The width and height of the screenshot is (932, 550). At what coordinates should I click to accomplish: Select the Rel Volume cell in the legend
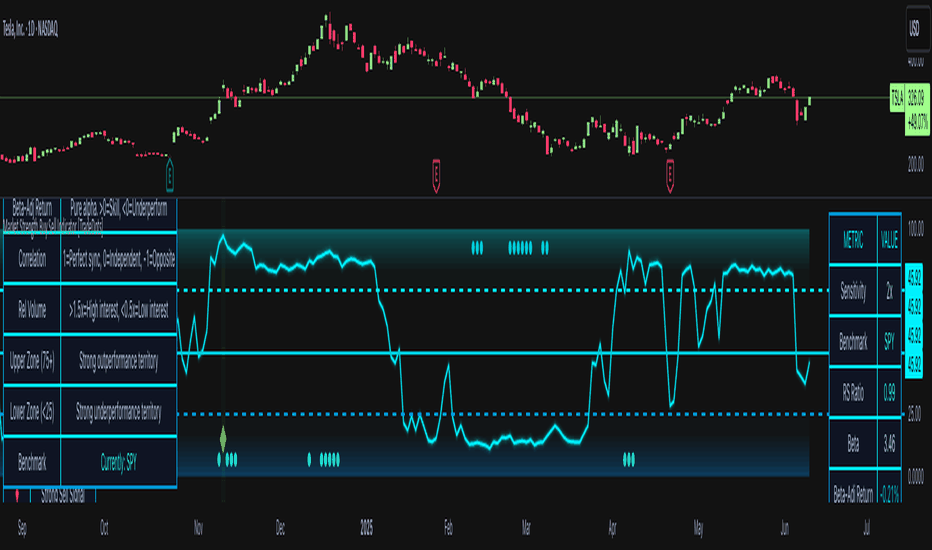pyautogui.click(x=32, y=309)
